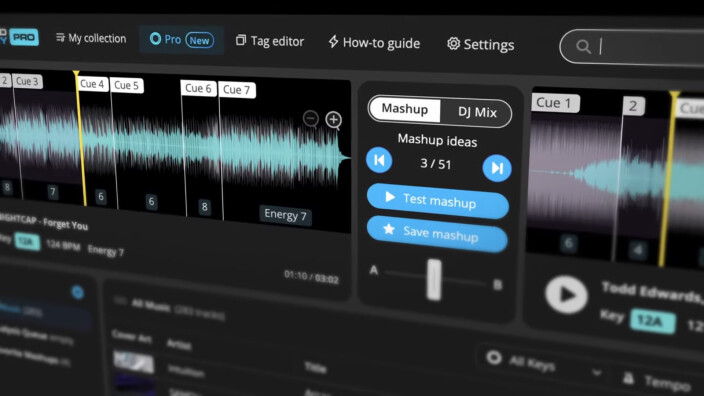Click the left deck 12A key badge
Image resolution: width=704 pixels, height=396 pixels.
click(x=26, y=242)
